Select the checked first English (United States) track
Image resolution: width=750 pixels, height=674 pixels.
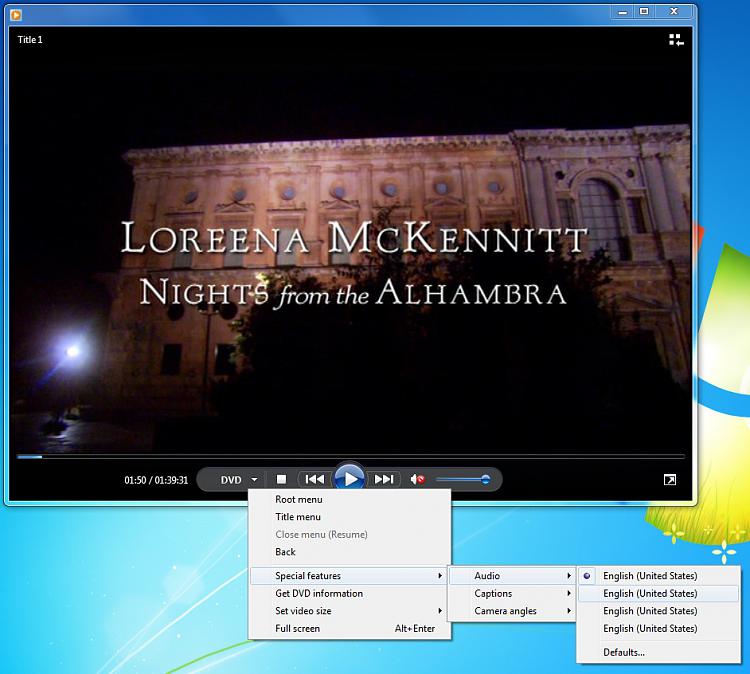pyautogui.click(x=659, y=575)
